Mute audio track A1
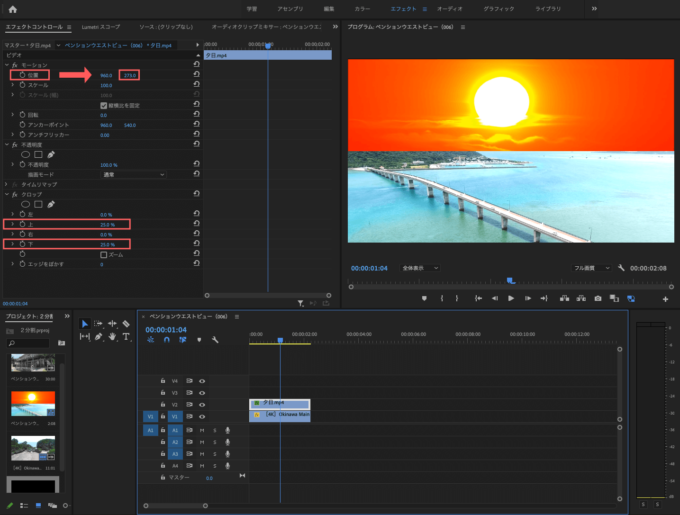This screenshot has height=515, width=680. point(202,430)
